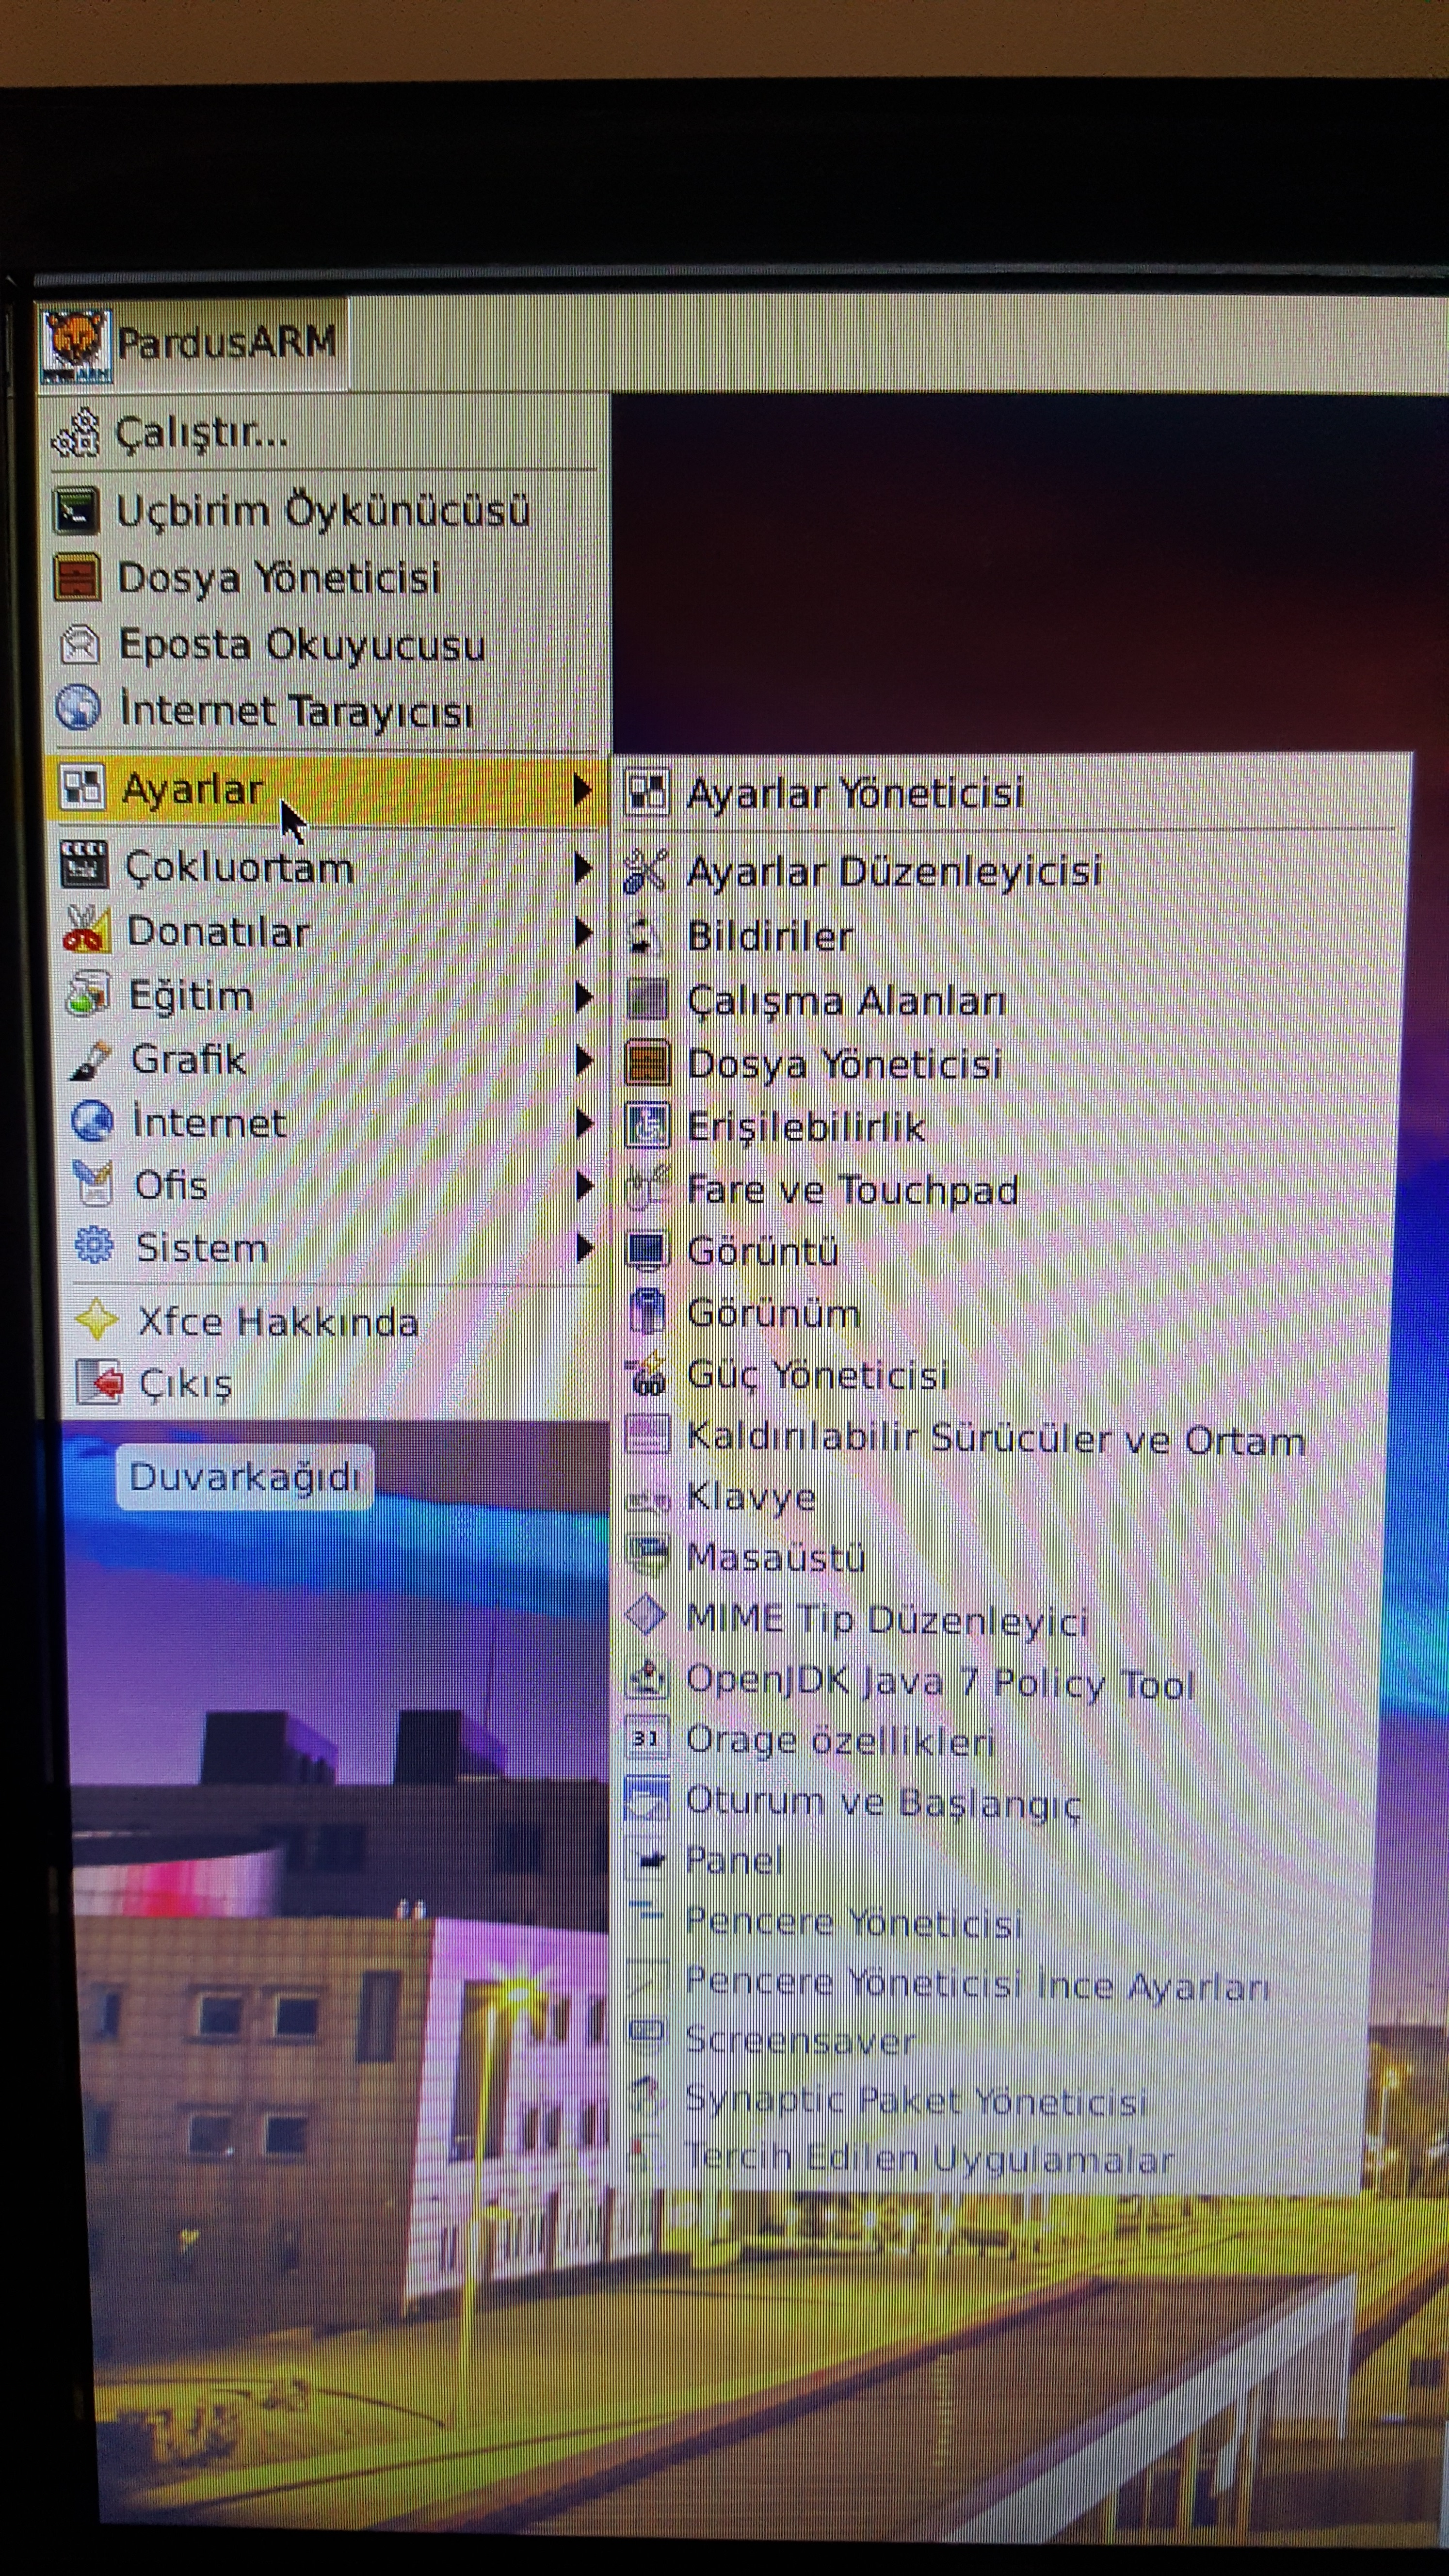Viewport: 1449px width, 2576px height.
Task: Open Bildiriler notifications settings
Action: point(1010,937)
